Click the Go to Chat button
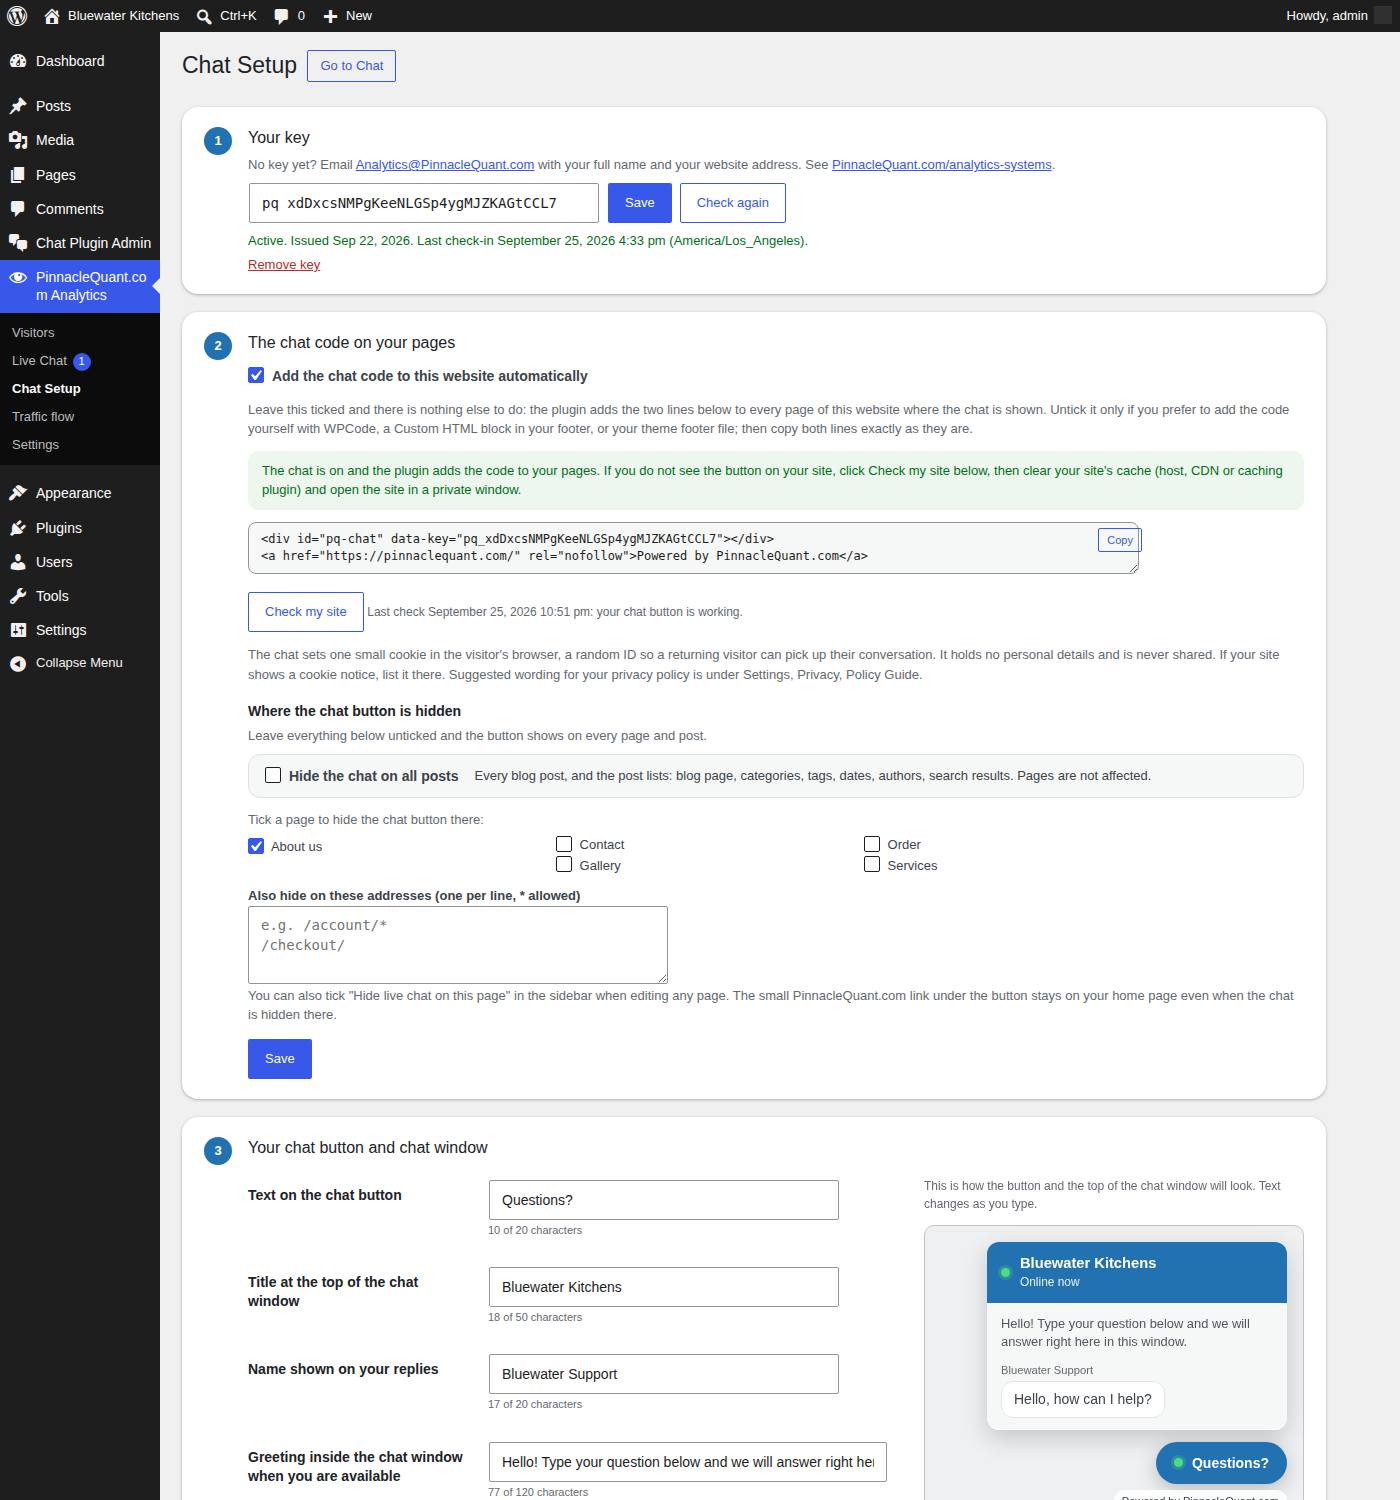Viewport: 1400px width, 1500px height. click(351, 66)
